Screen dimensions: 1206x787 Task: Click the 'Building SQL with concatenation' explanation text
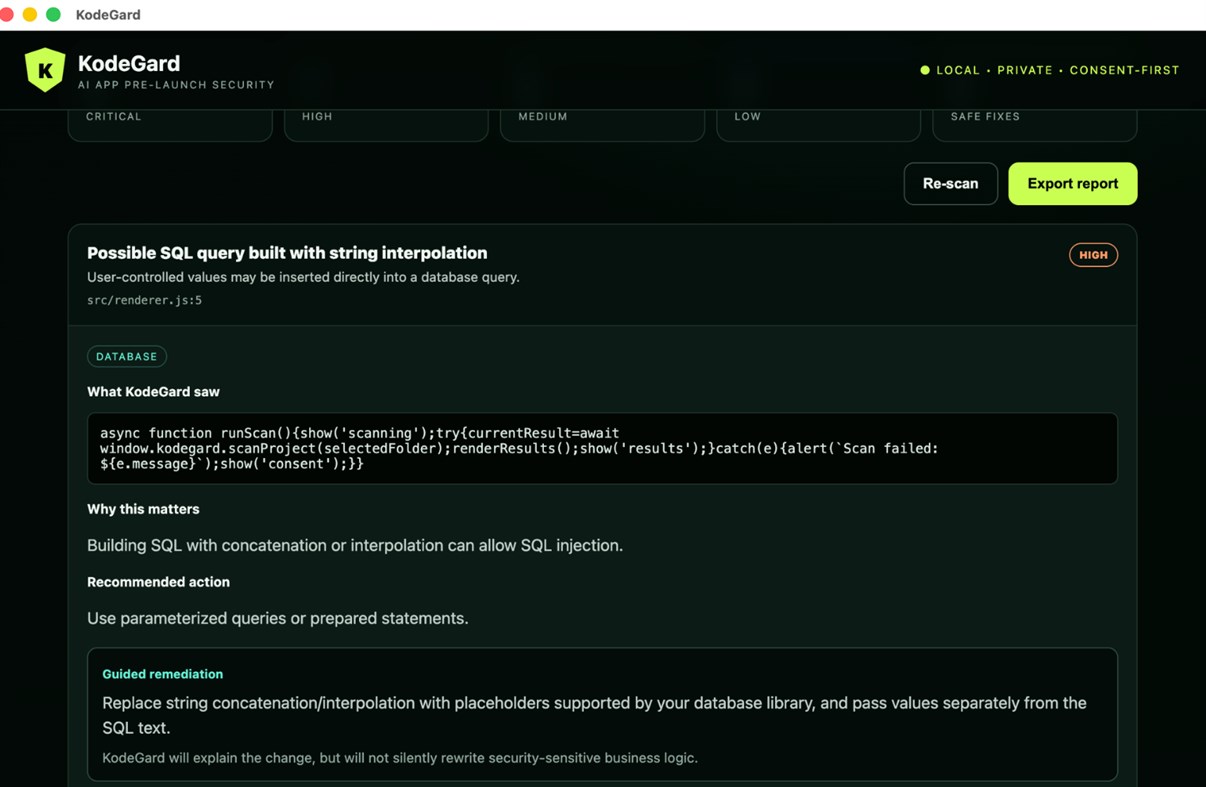355,545
